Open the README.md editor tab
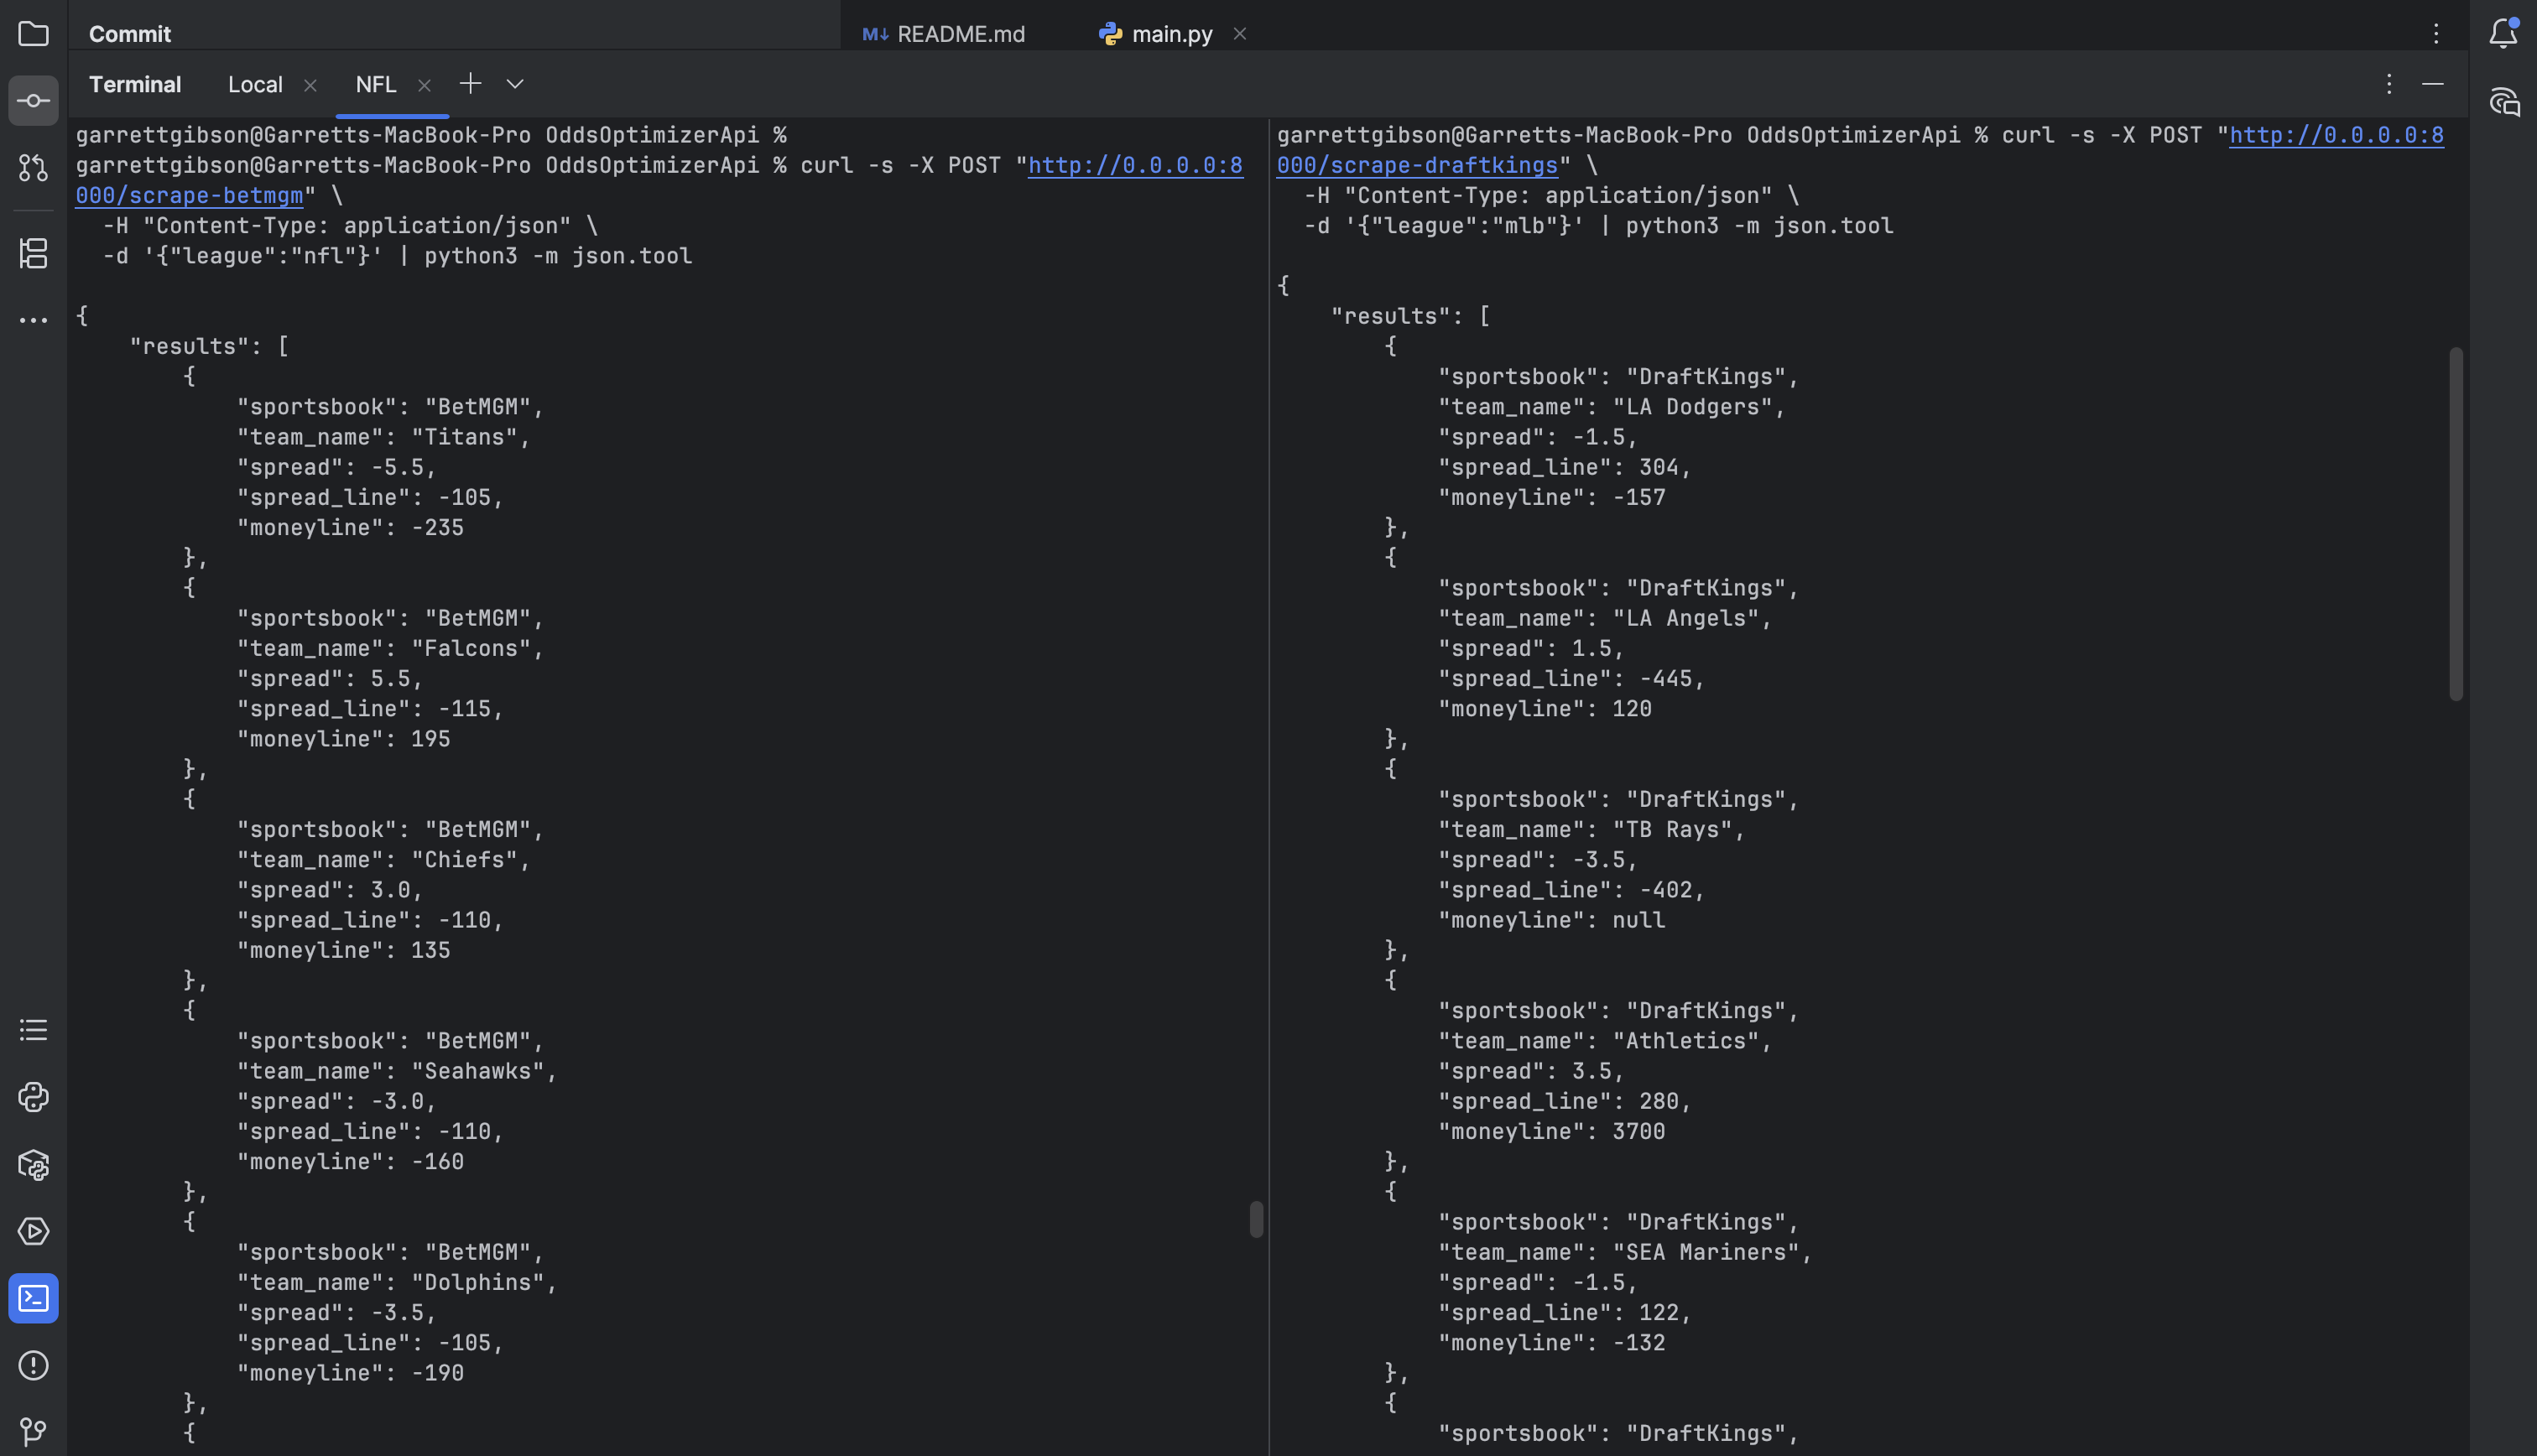This screenshot has width=2537, height=1456. [x=943, y=34]
